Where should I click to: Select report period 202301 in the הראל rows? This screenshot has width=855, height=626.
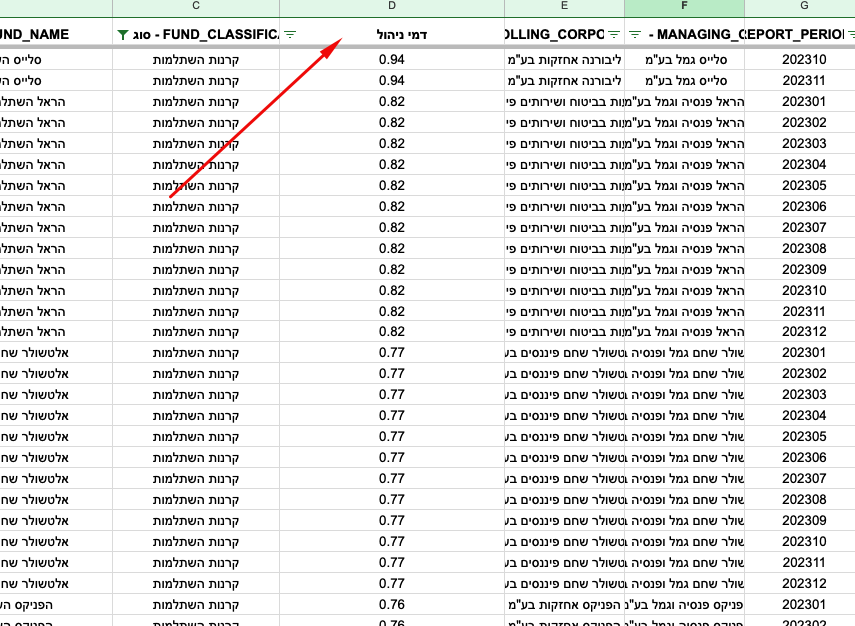tap(800, 101)
